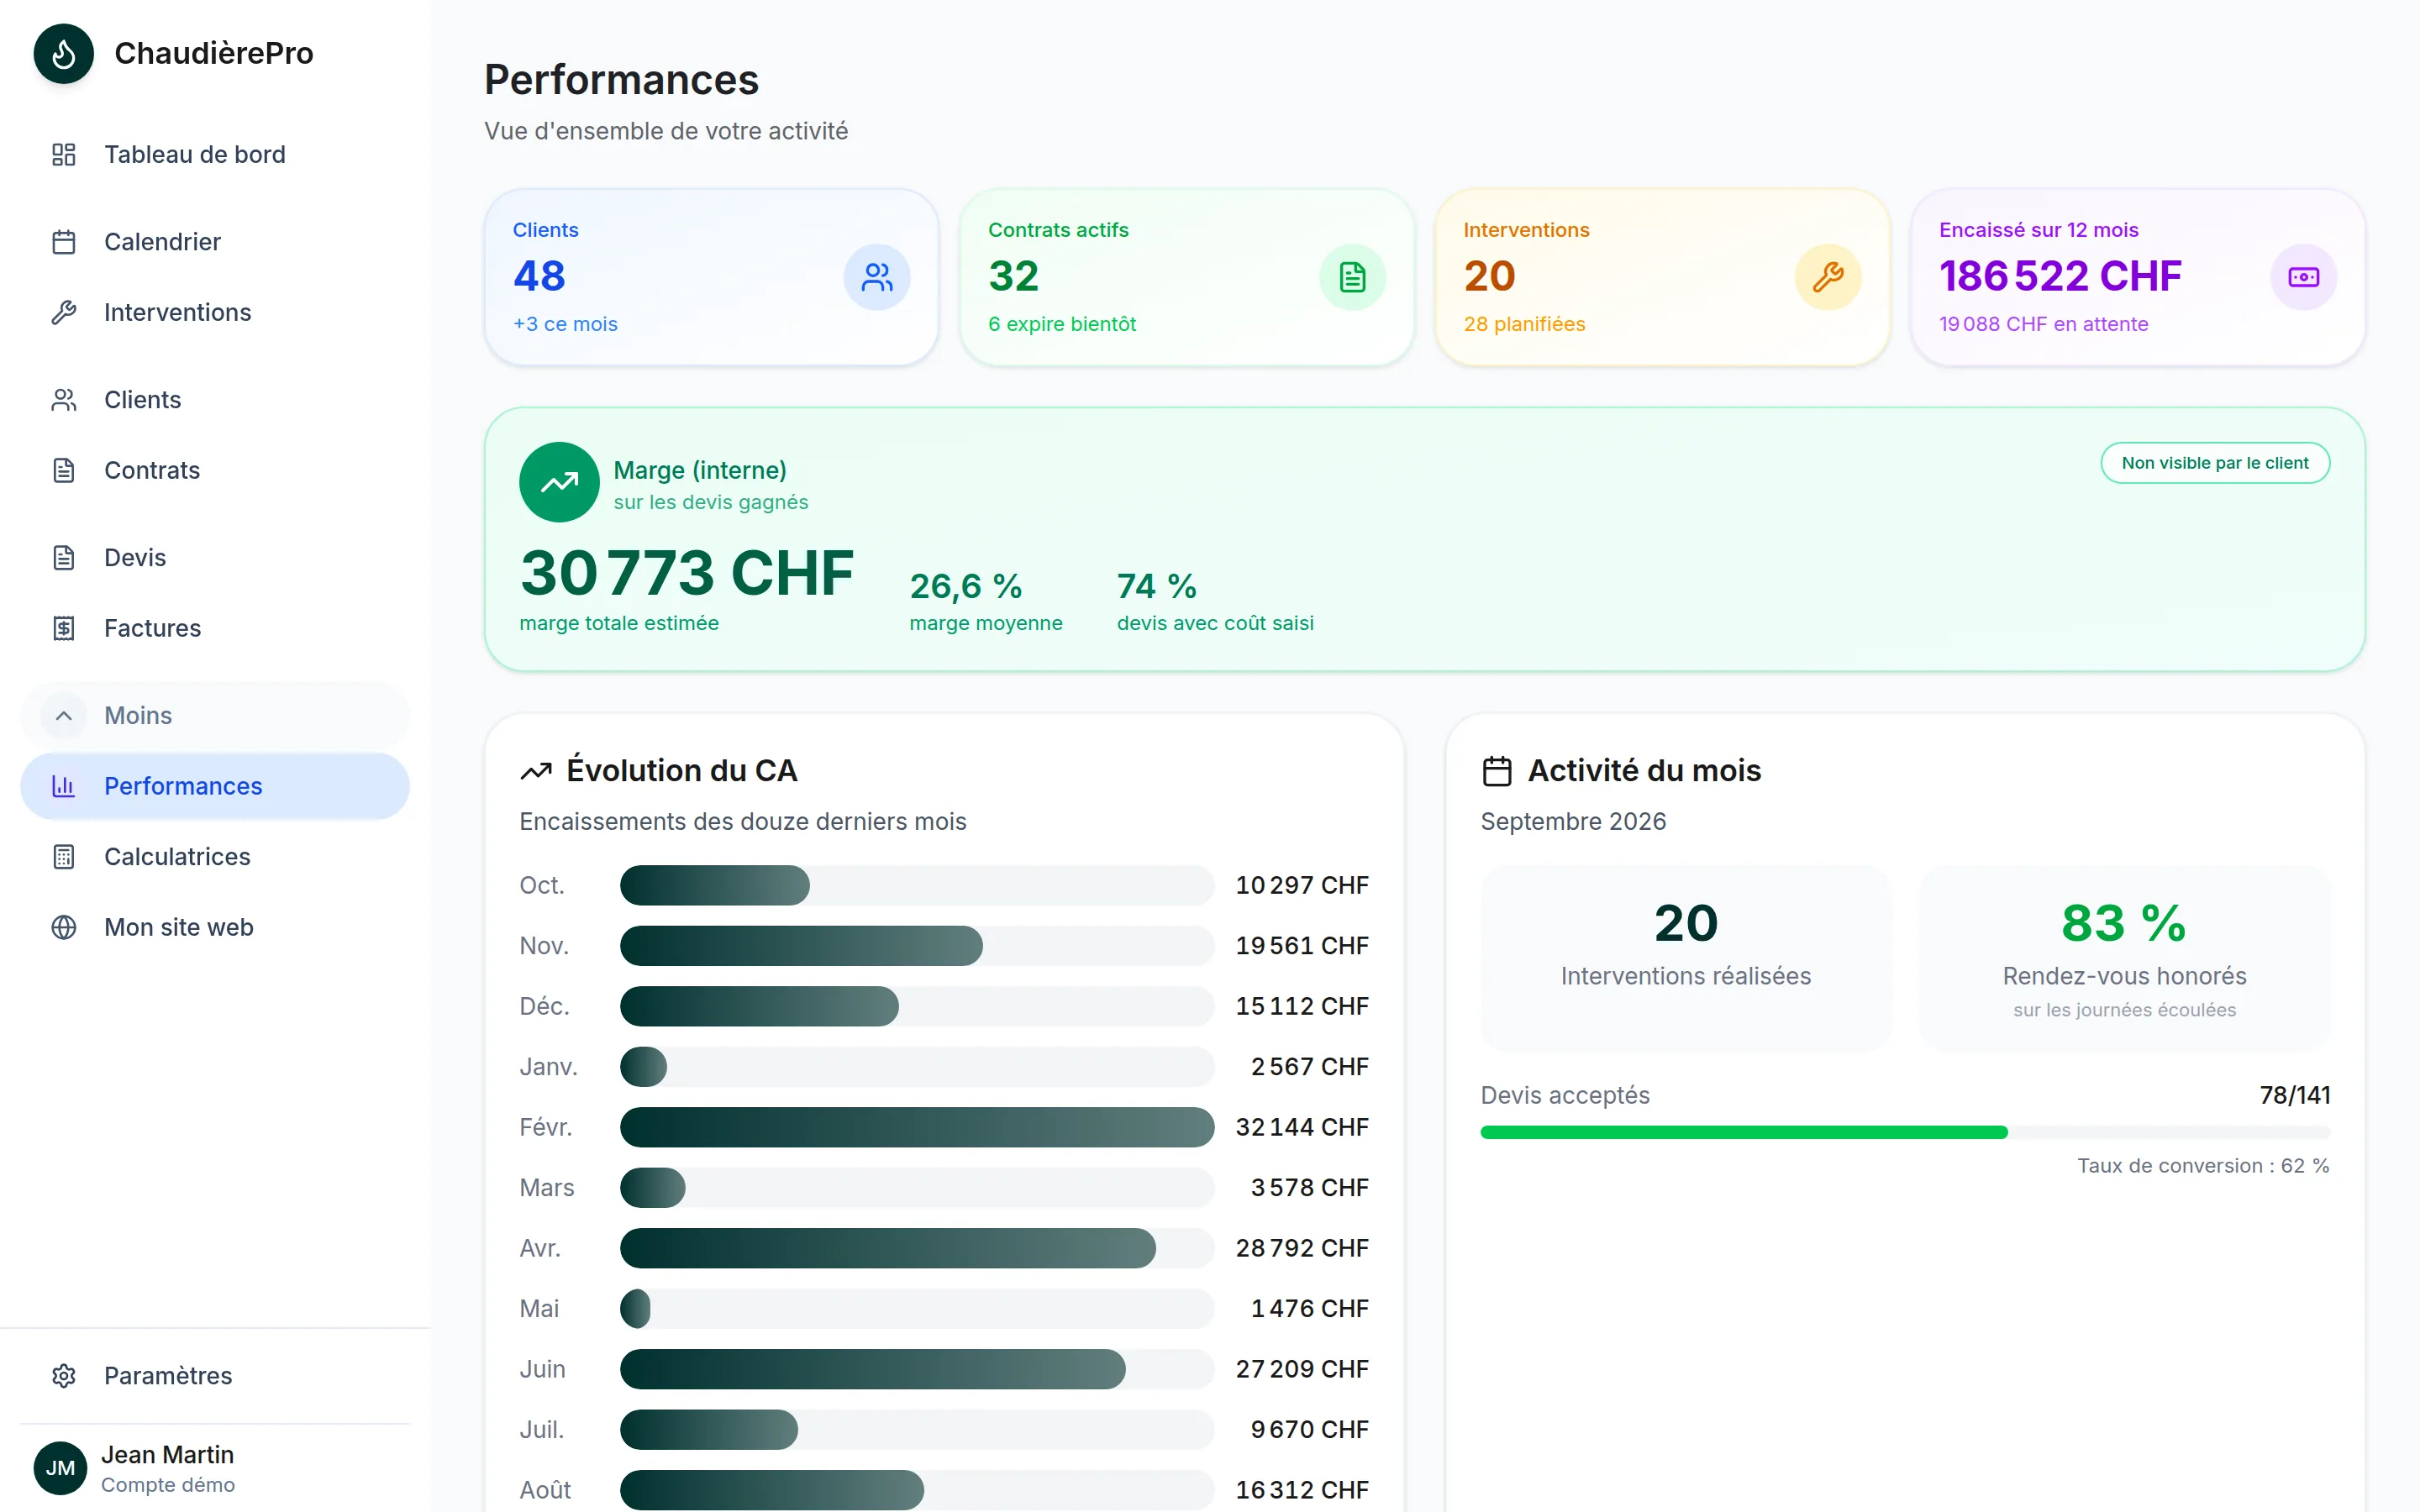Click the Févr. revenue bar

[x=917, y=1127]
